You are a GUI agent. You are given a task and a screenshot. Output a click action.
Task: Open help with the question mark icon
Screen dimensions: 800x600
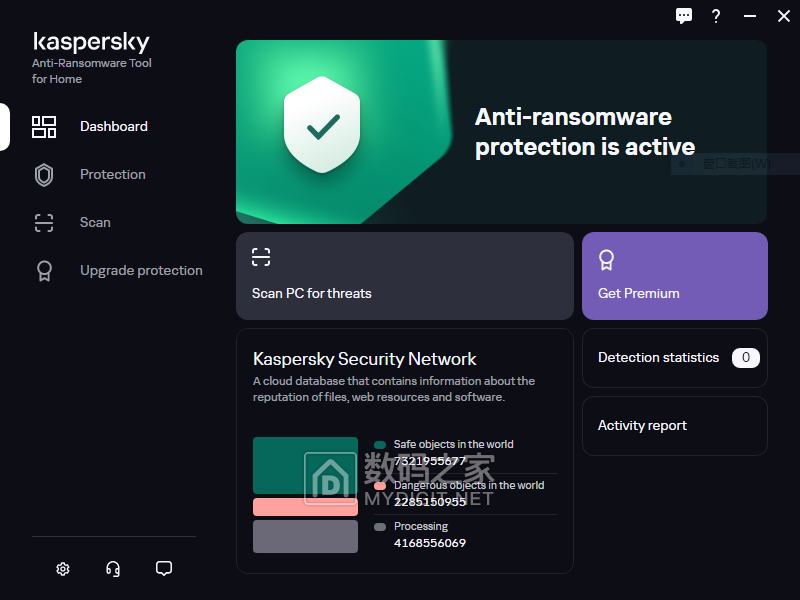[x=716, y=16]
